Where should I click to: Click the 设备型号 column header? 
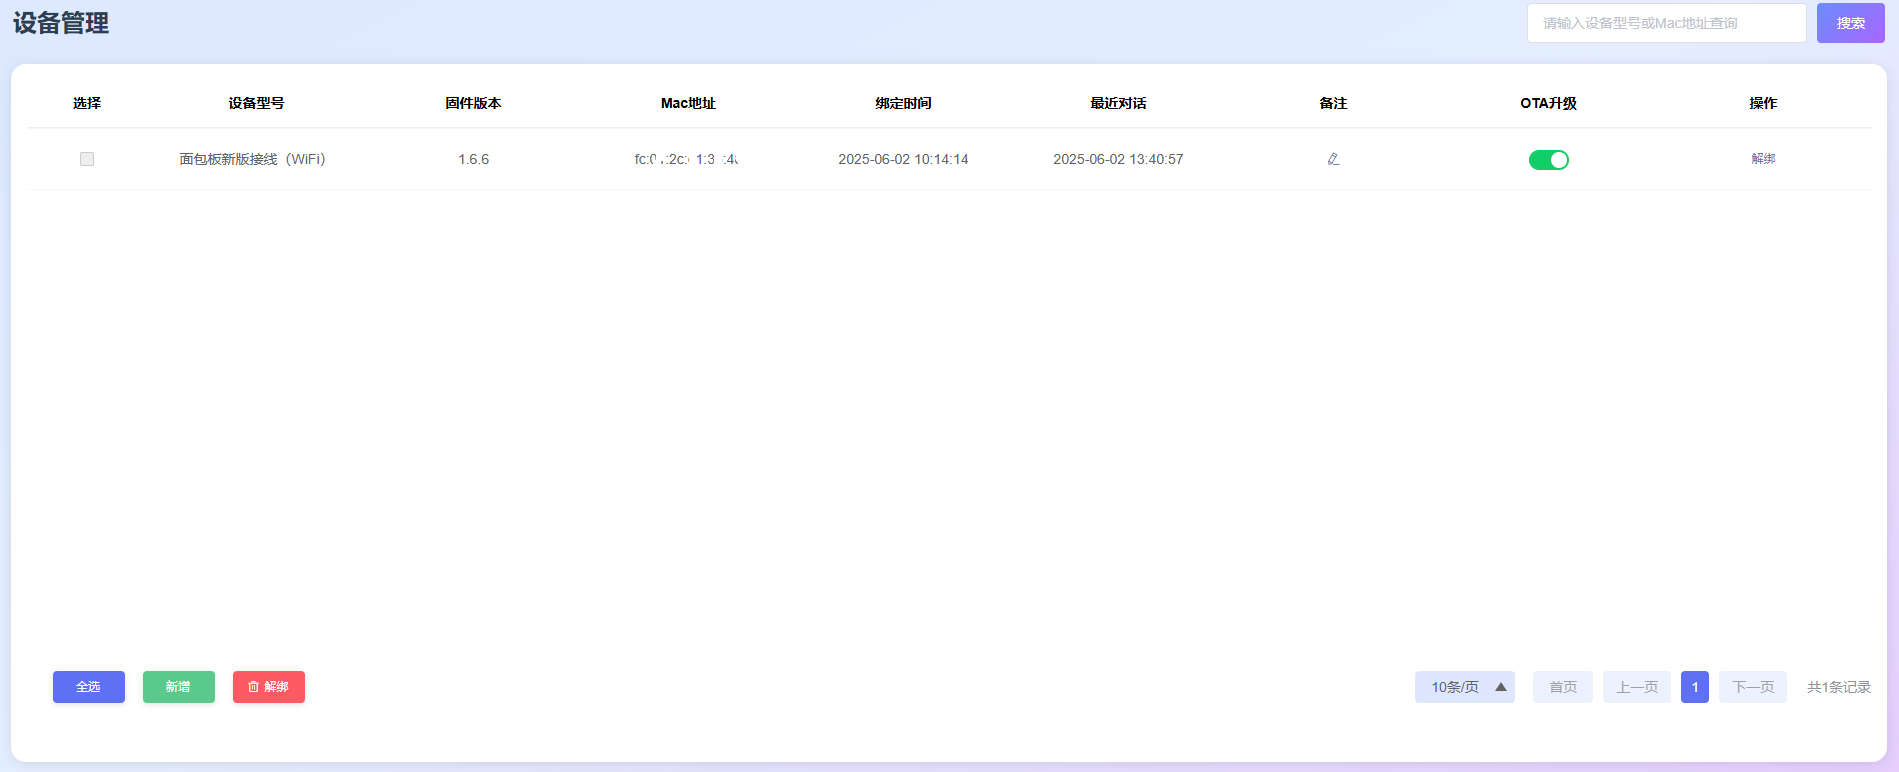pos(256,103)
